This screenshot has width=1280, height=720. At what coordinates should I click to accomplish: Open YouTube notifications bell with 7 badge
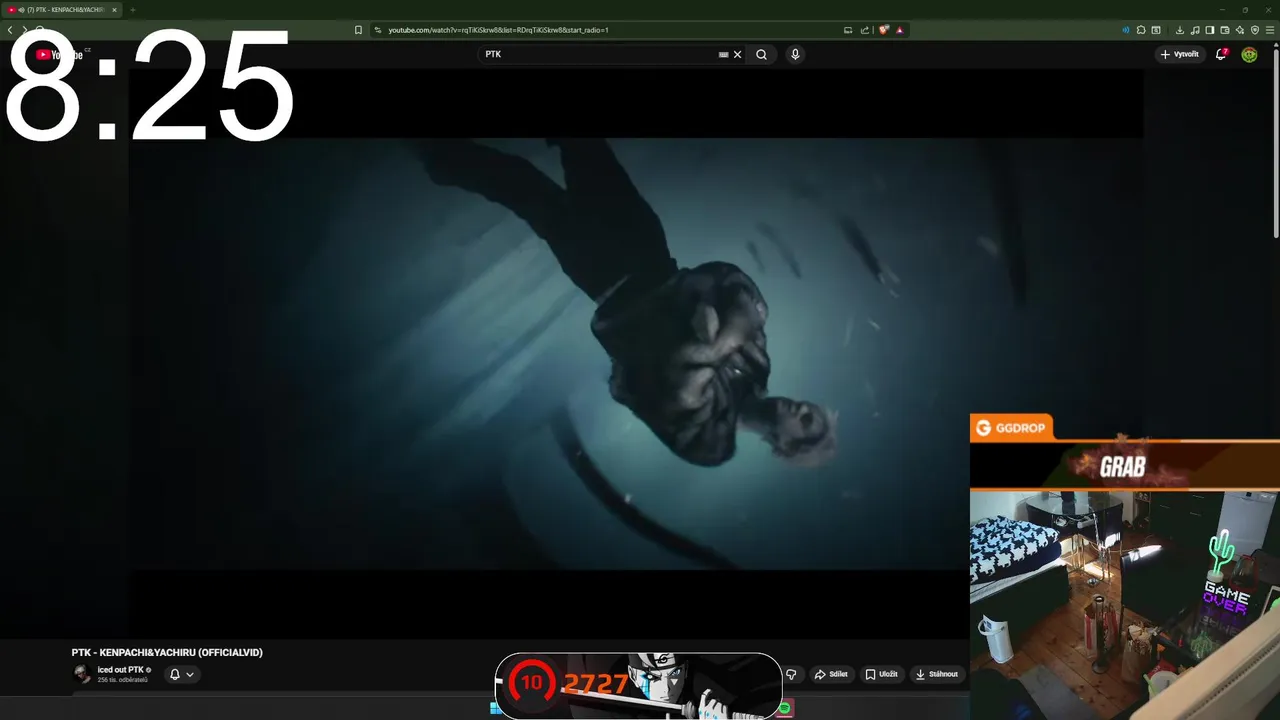(1221, 54)
